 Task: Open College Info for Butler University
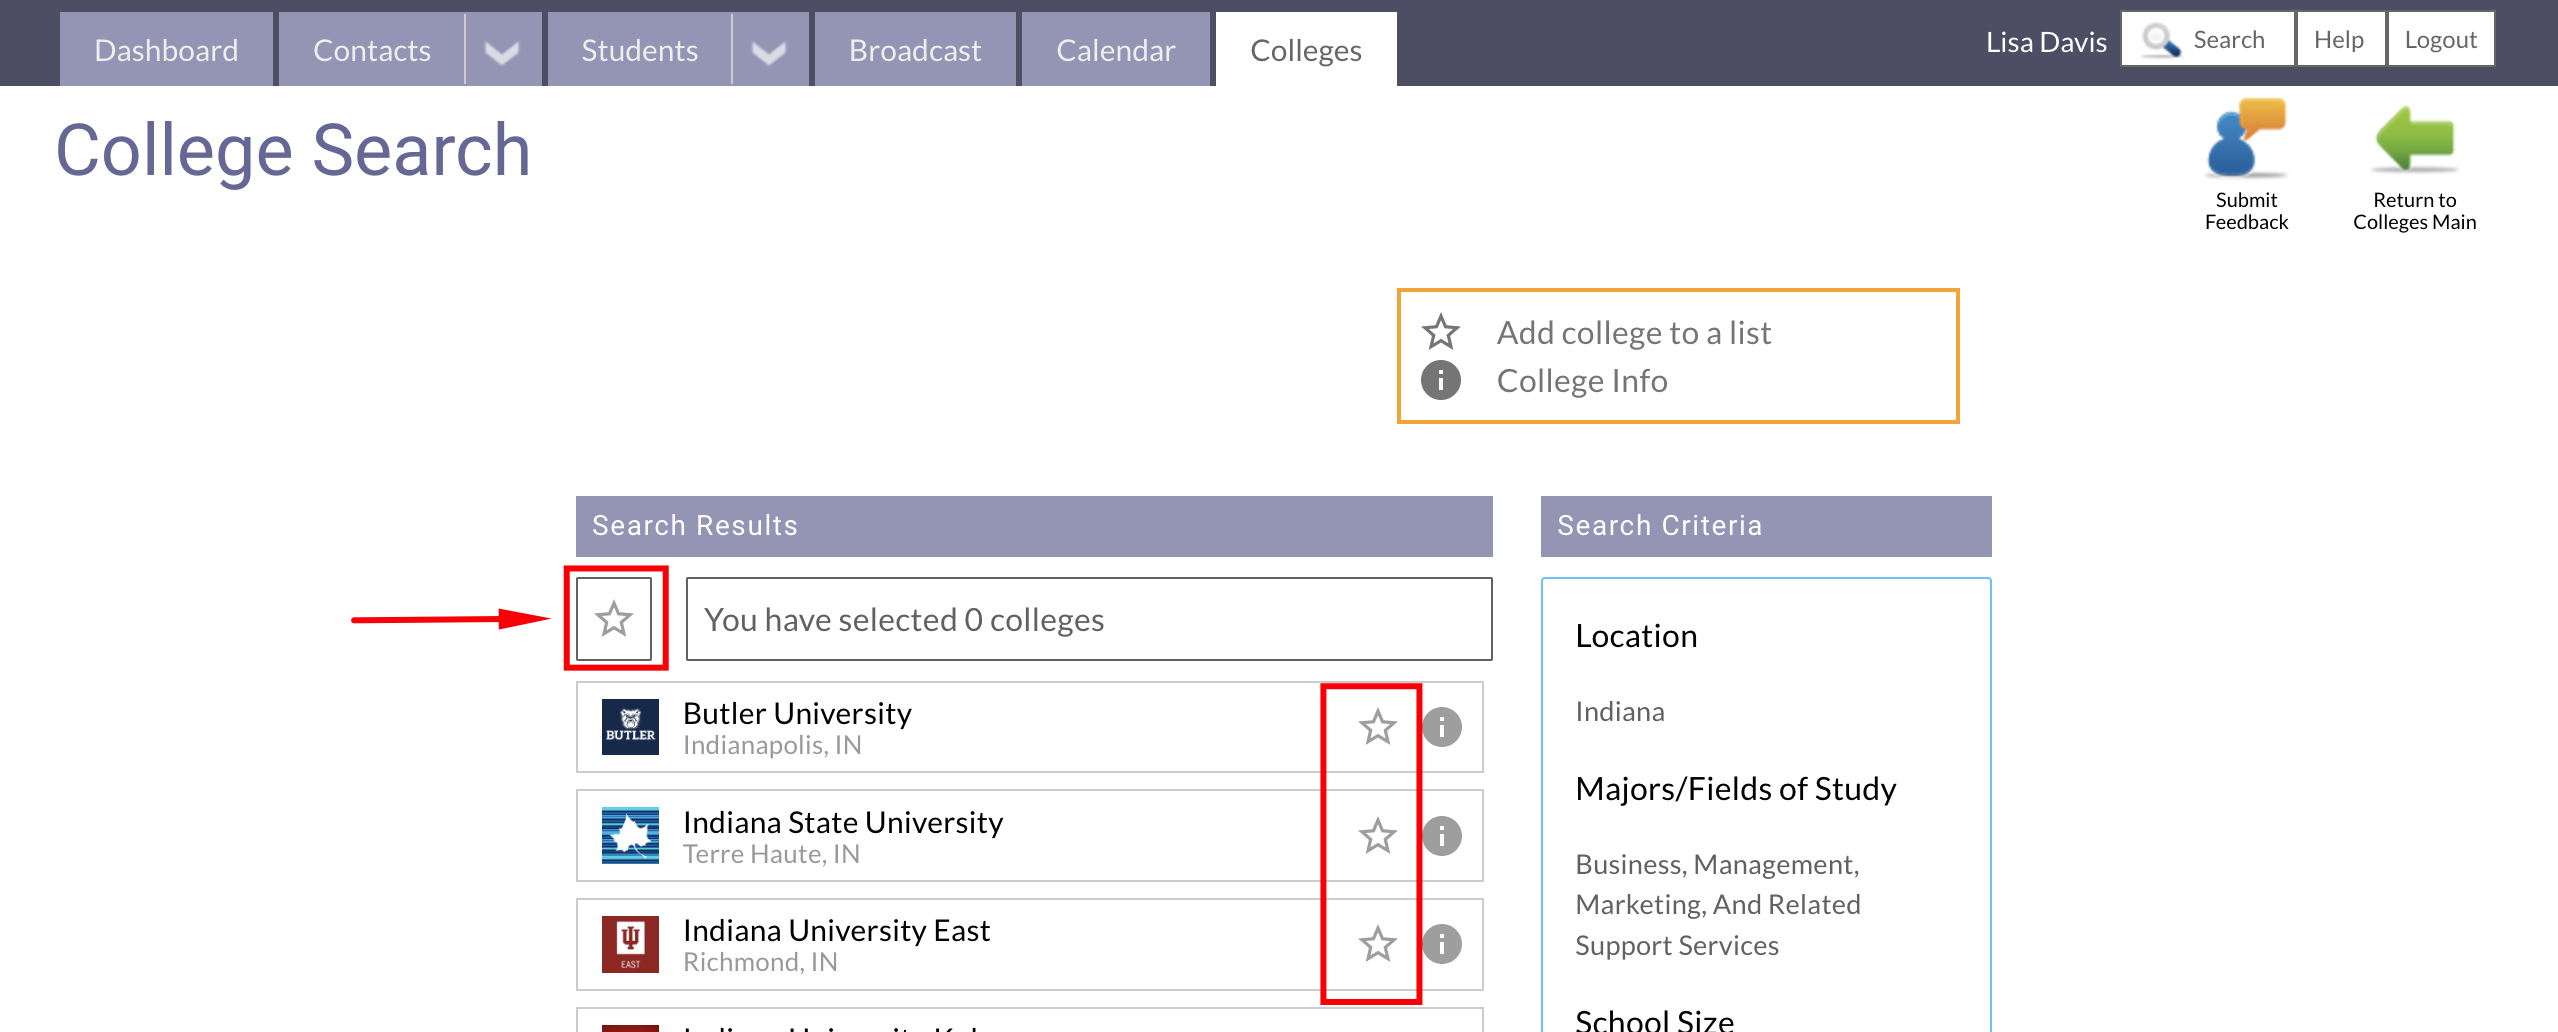[x=1441, y=727]
